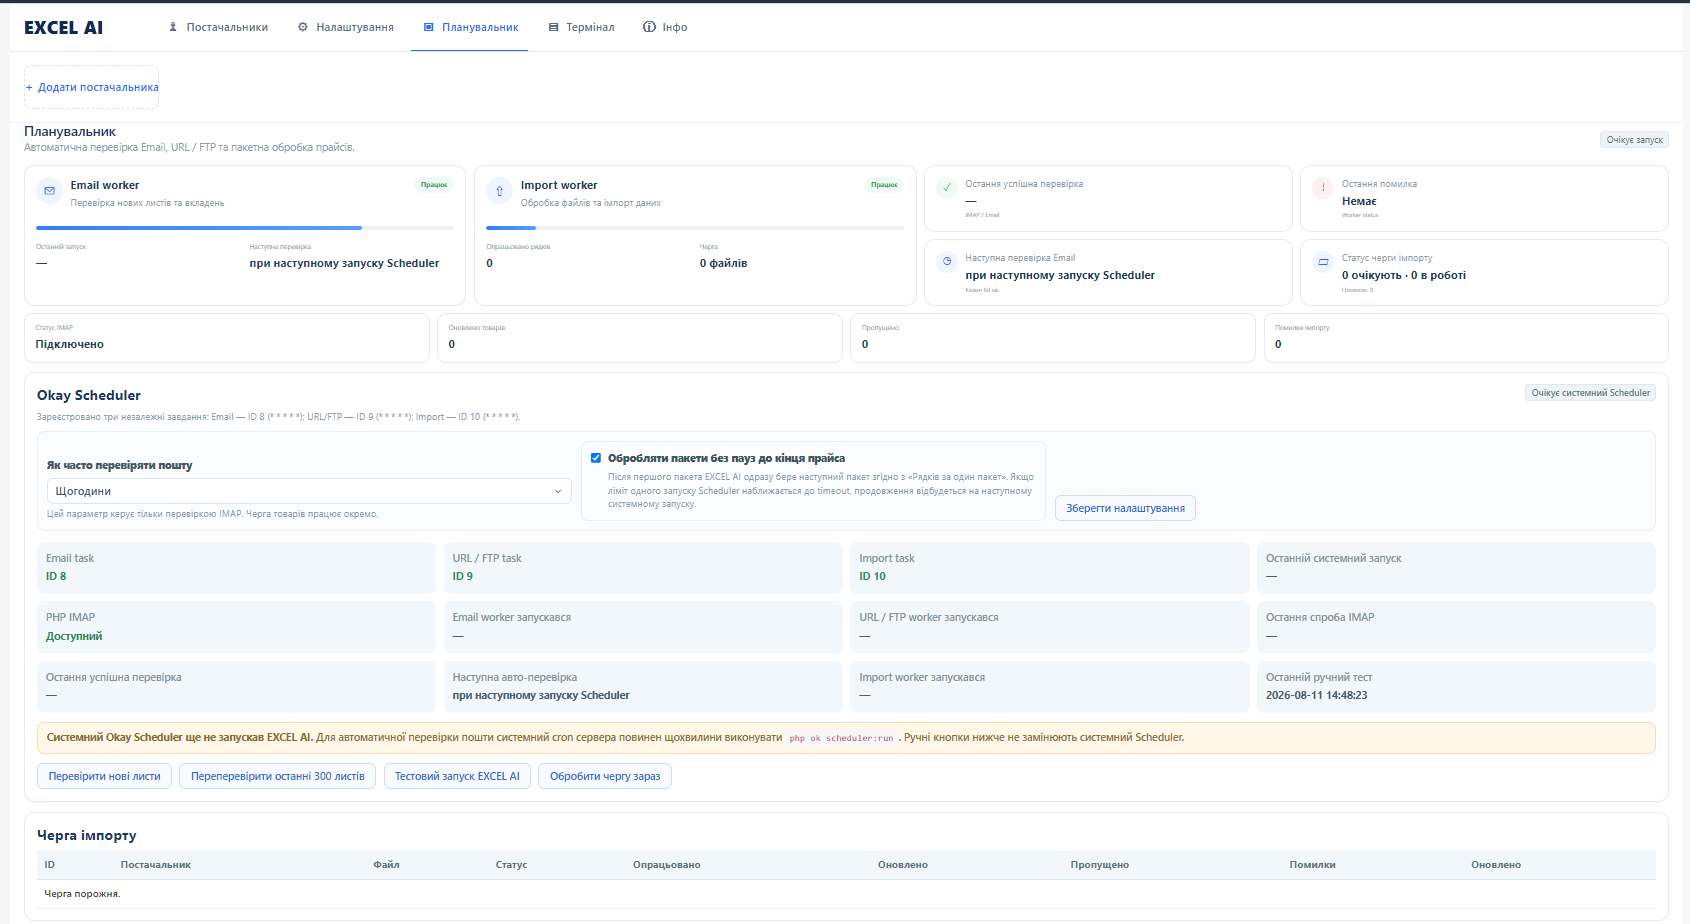Viewport: 1690px width, 924px height.
Task: Click the green checkmark success icon
Action: 947,187
